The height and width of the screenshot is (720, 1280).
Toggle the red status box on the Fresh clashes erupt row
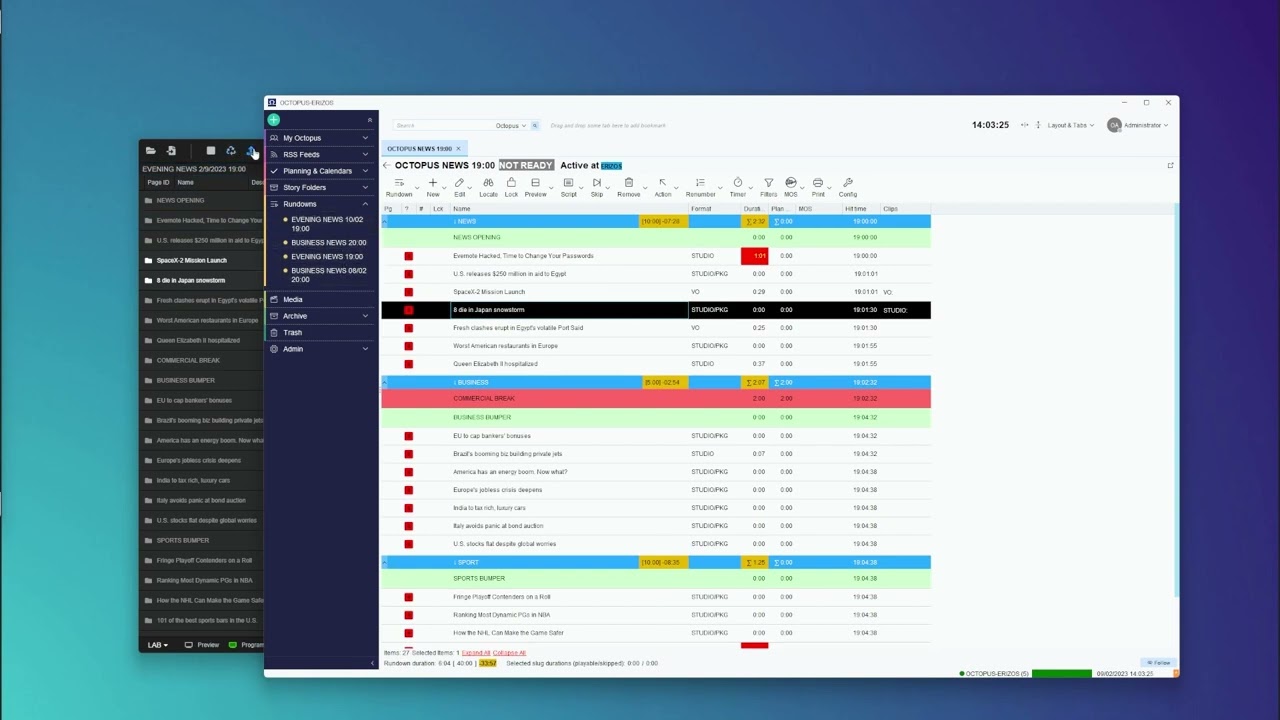(x=408, y=328)
